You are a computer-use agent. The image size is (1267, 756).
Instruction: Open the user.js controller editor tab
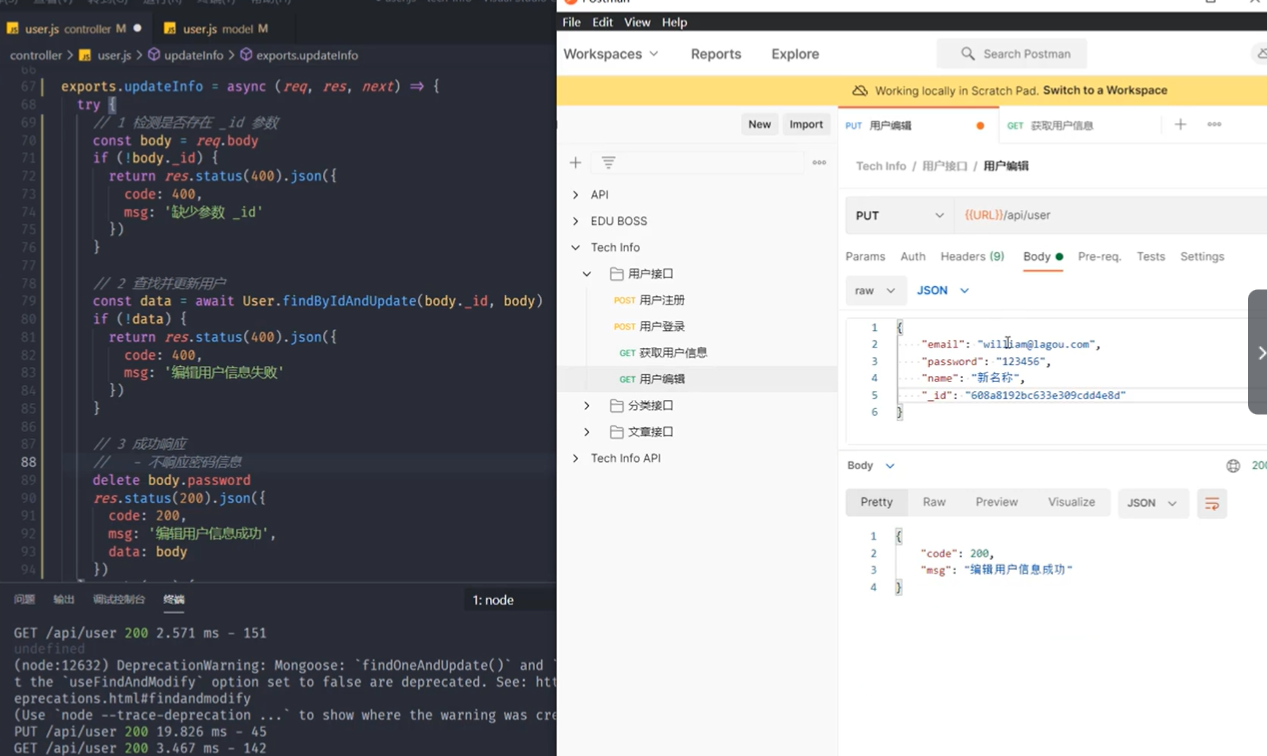75,28
